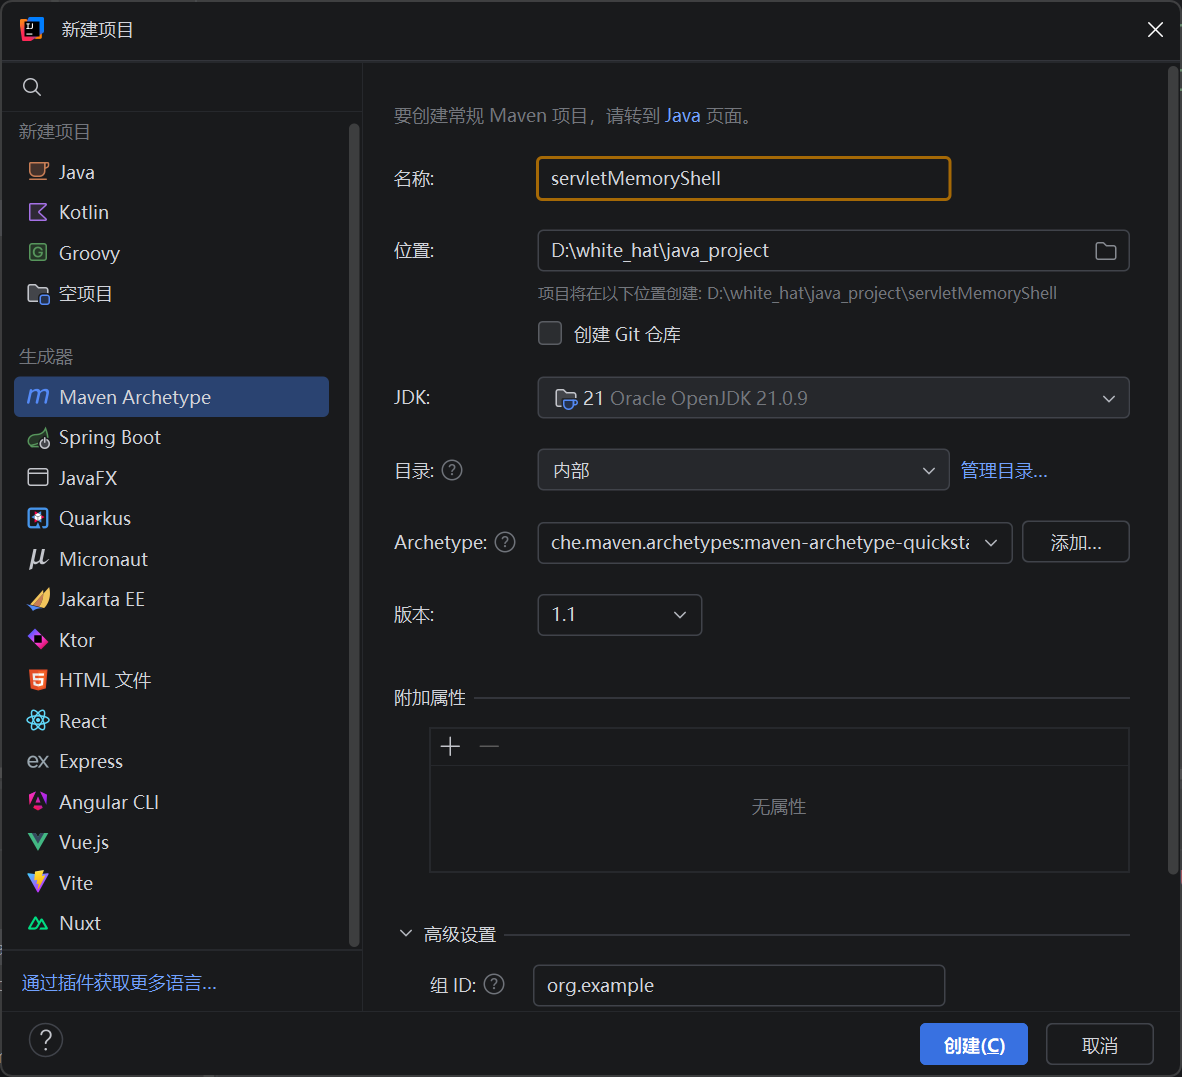Click the 取消 cancel button
This screenshot has height=1077, width=1182.
1099,1045
